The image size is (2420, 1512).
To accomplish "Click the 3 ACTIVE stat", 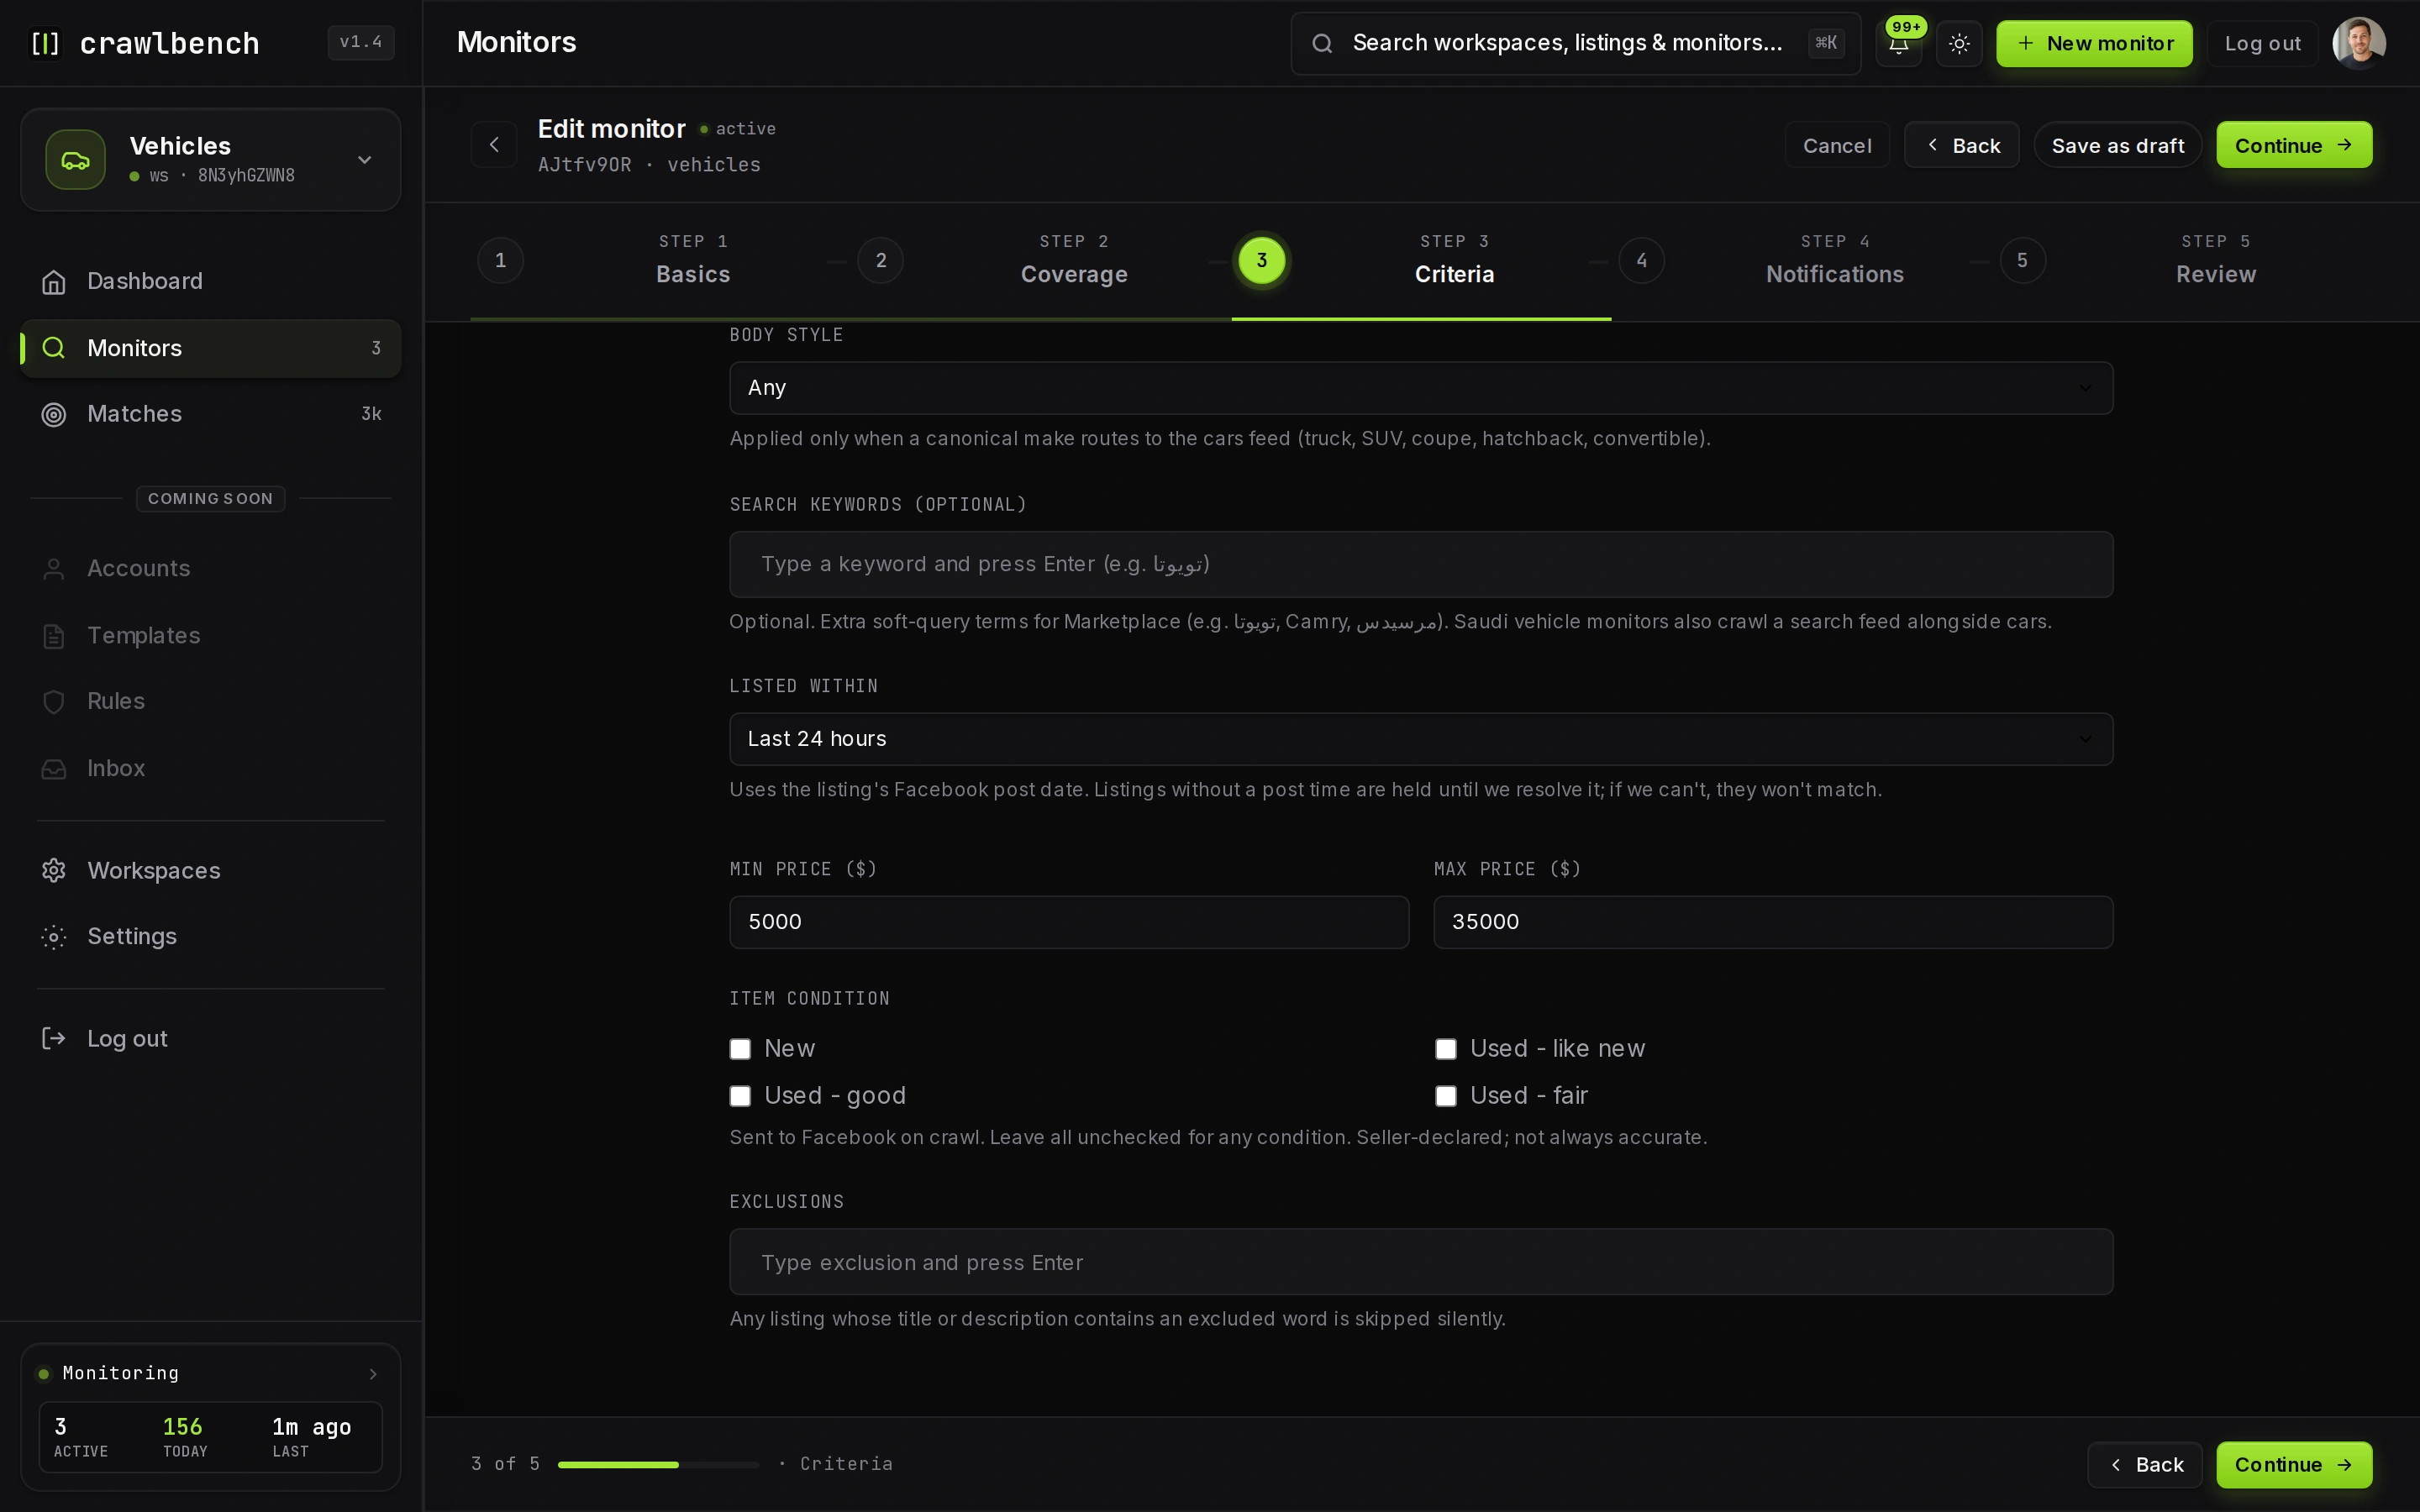I will [x=80, y=1437].
